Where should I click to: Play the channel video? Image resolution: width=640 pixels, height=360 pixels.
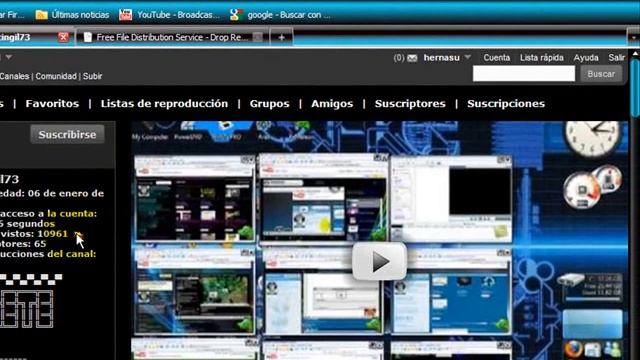[x=380, y=262]
